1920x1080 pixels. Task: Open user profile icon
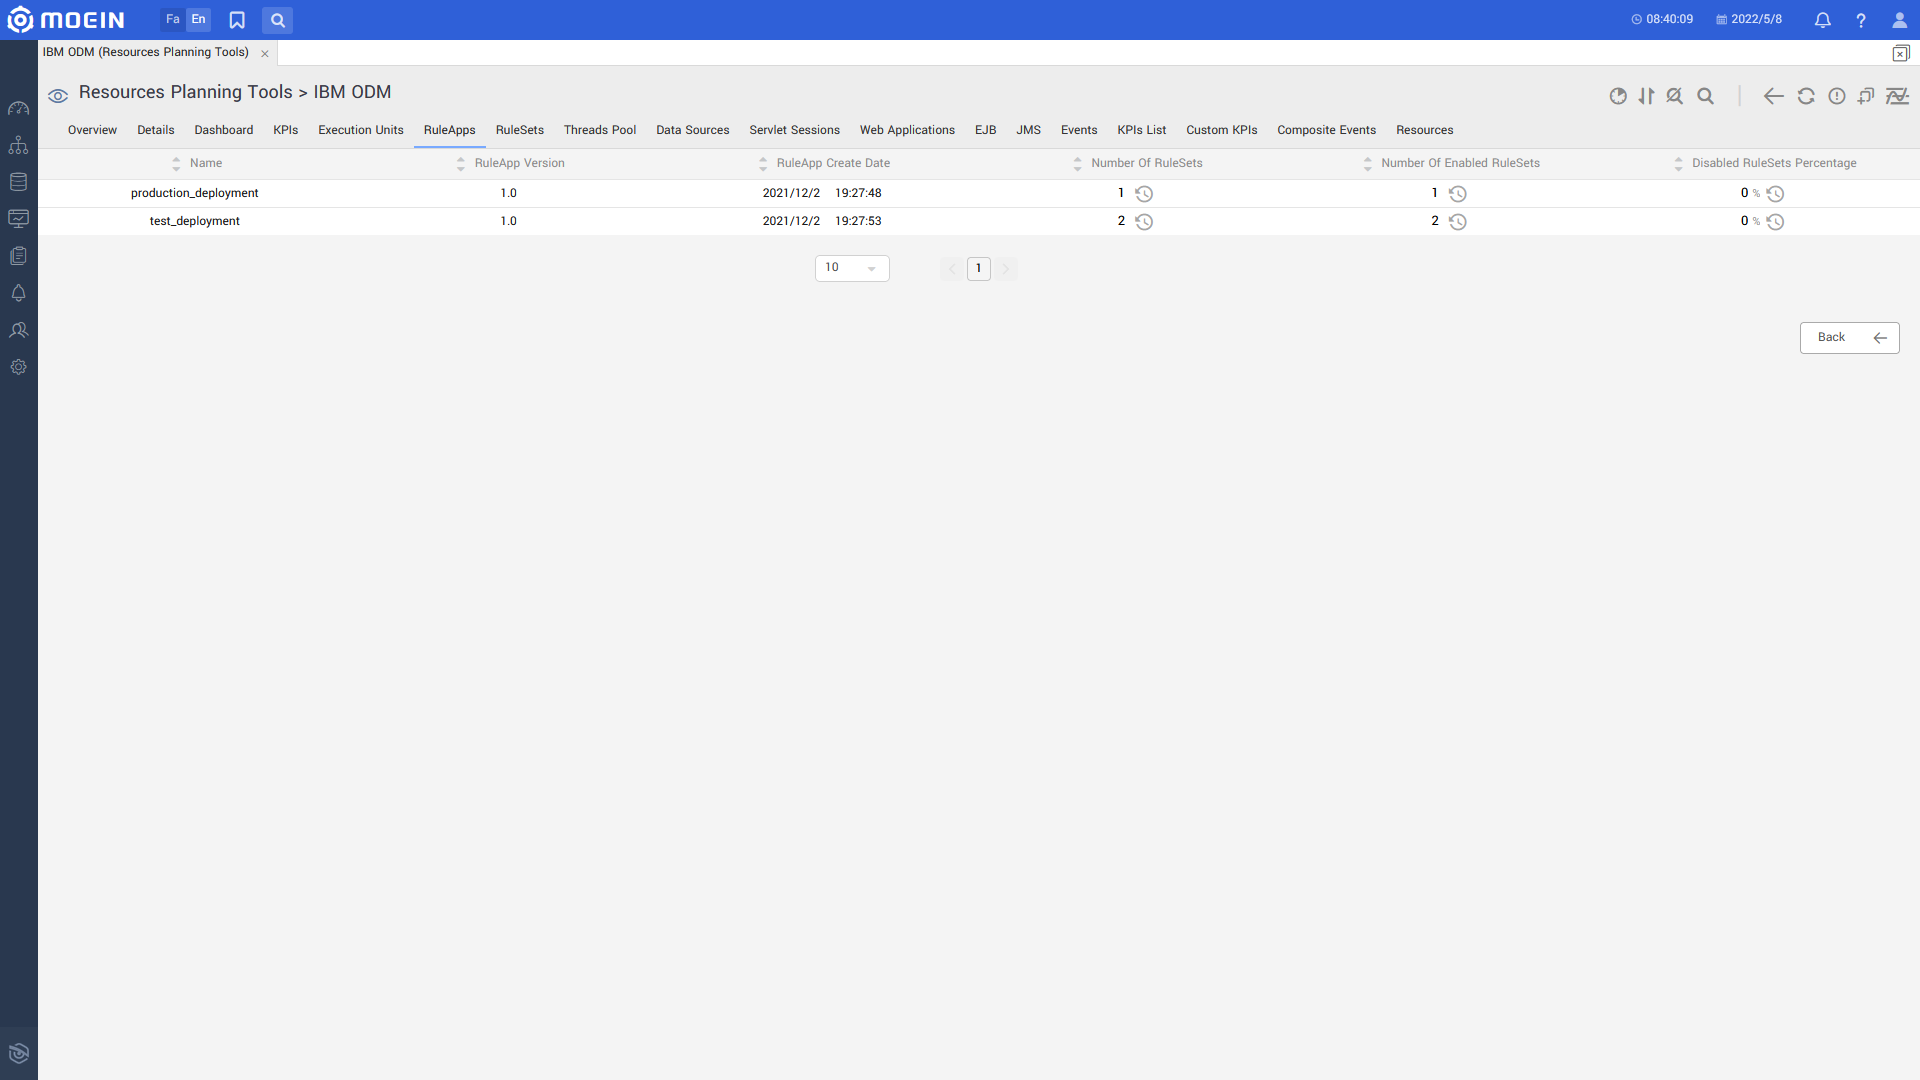tap(1900, 20)
